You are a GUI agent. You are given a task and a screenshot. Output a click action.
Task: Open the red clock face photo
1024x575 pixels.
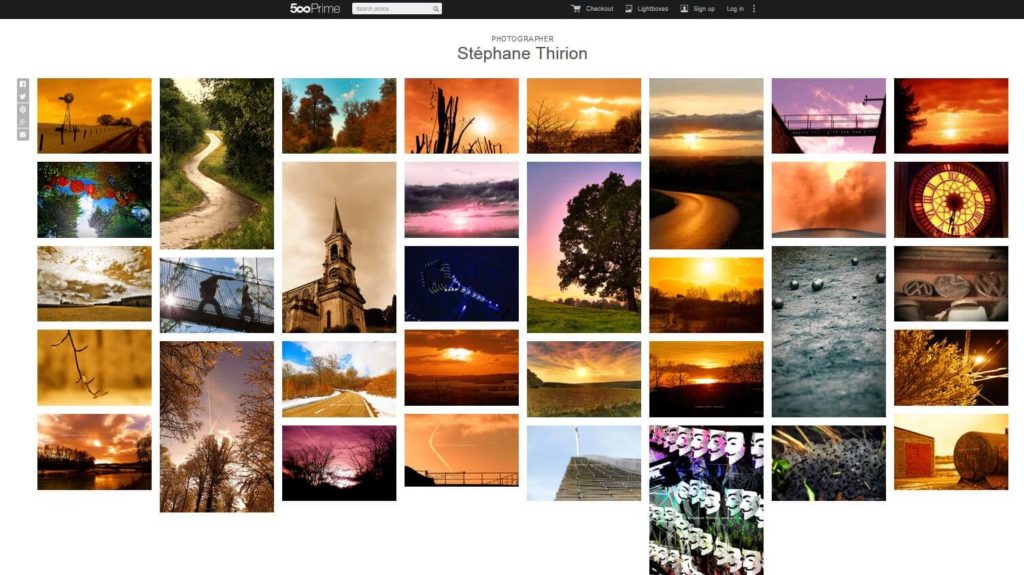(951, 199)
